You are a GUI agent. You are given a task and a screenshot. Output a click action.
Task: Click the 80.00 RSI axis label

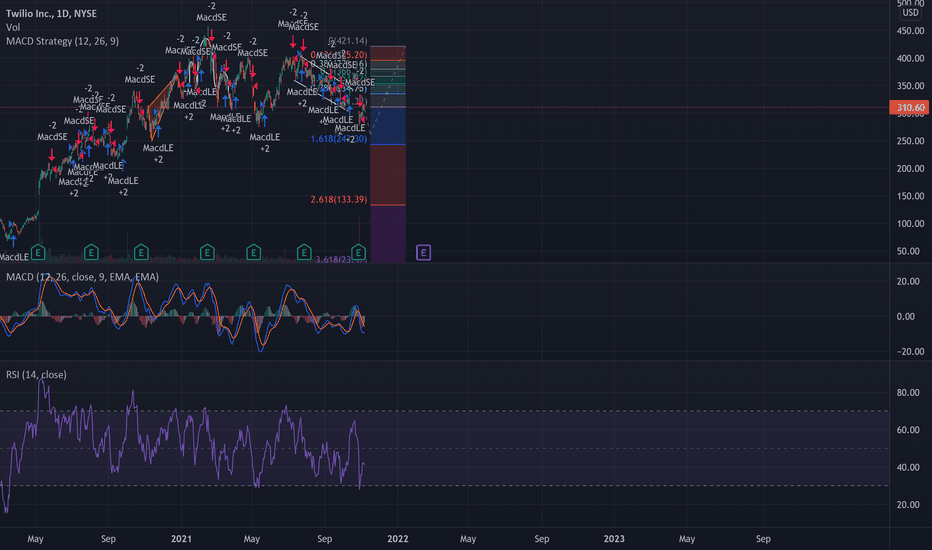908,392
